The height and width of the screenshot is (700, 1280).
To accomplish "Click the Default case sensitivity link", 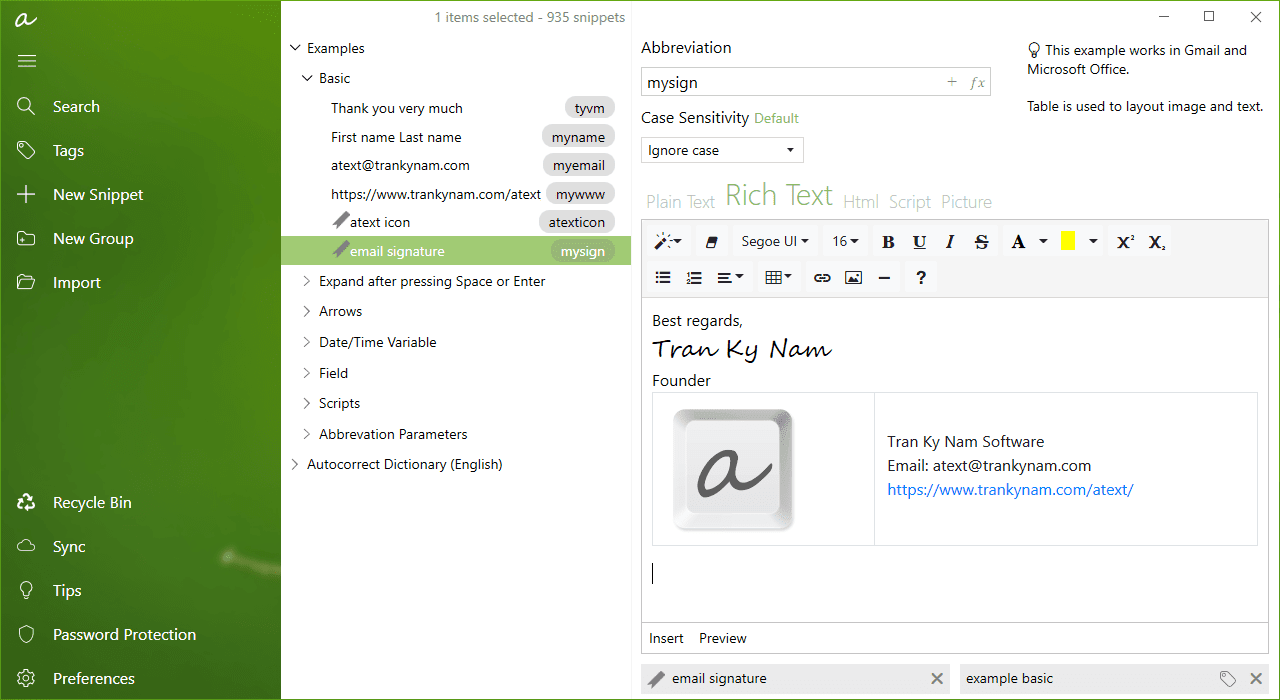I will click(776, 118).
